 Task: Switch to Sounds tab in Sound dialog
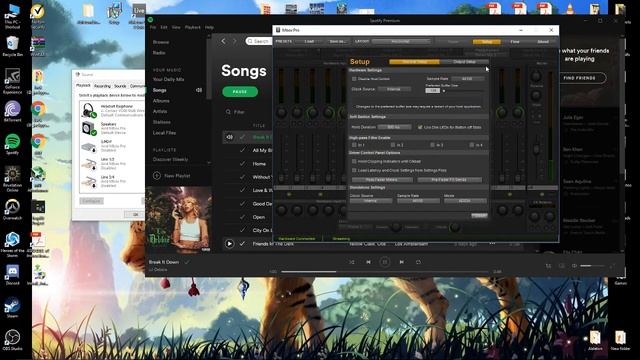(x=120, y=86)
